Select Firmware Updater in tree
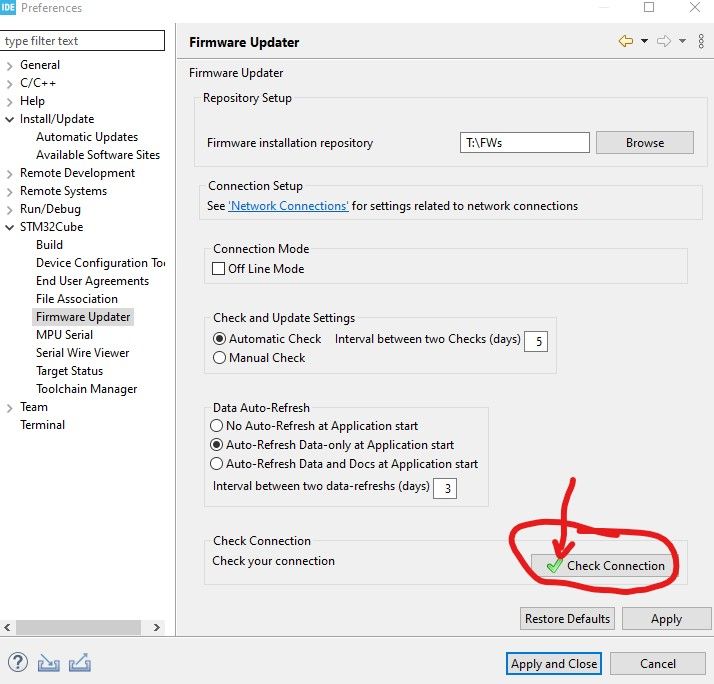This screenshot has width=714, height=684. click(83, 317)
